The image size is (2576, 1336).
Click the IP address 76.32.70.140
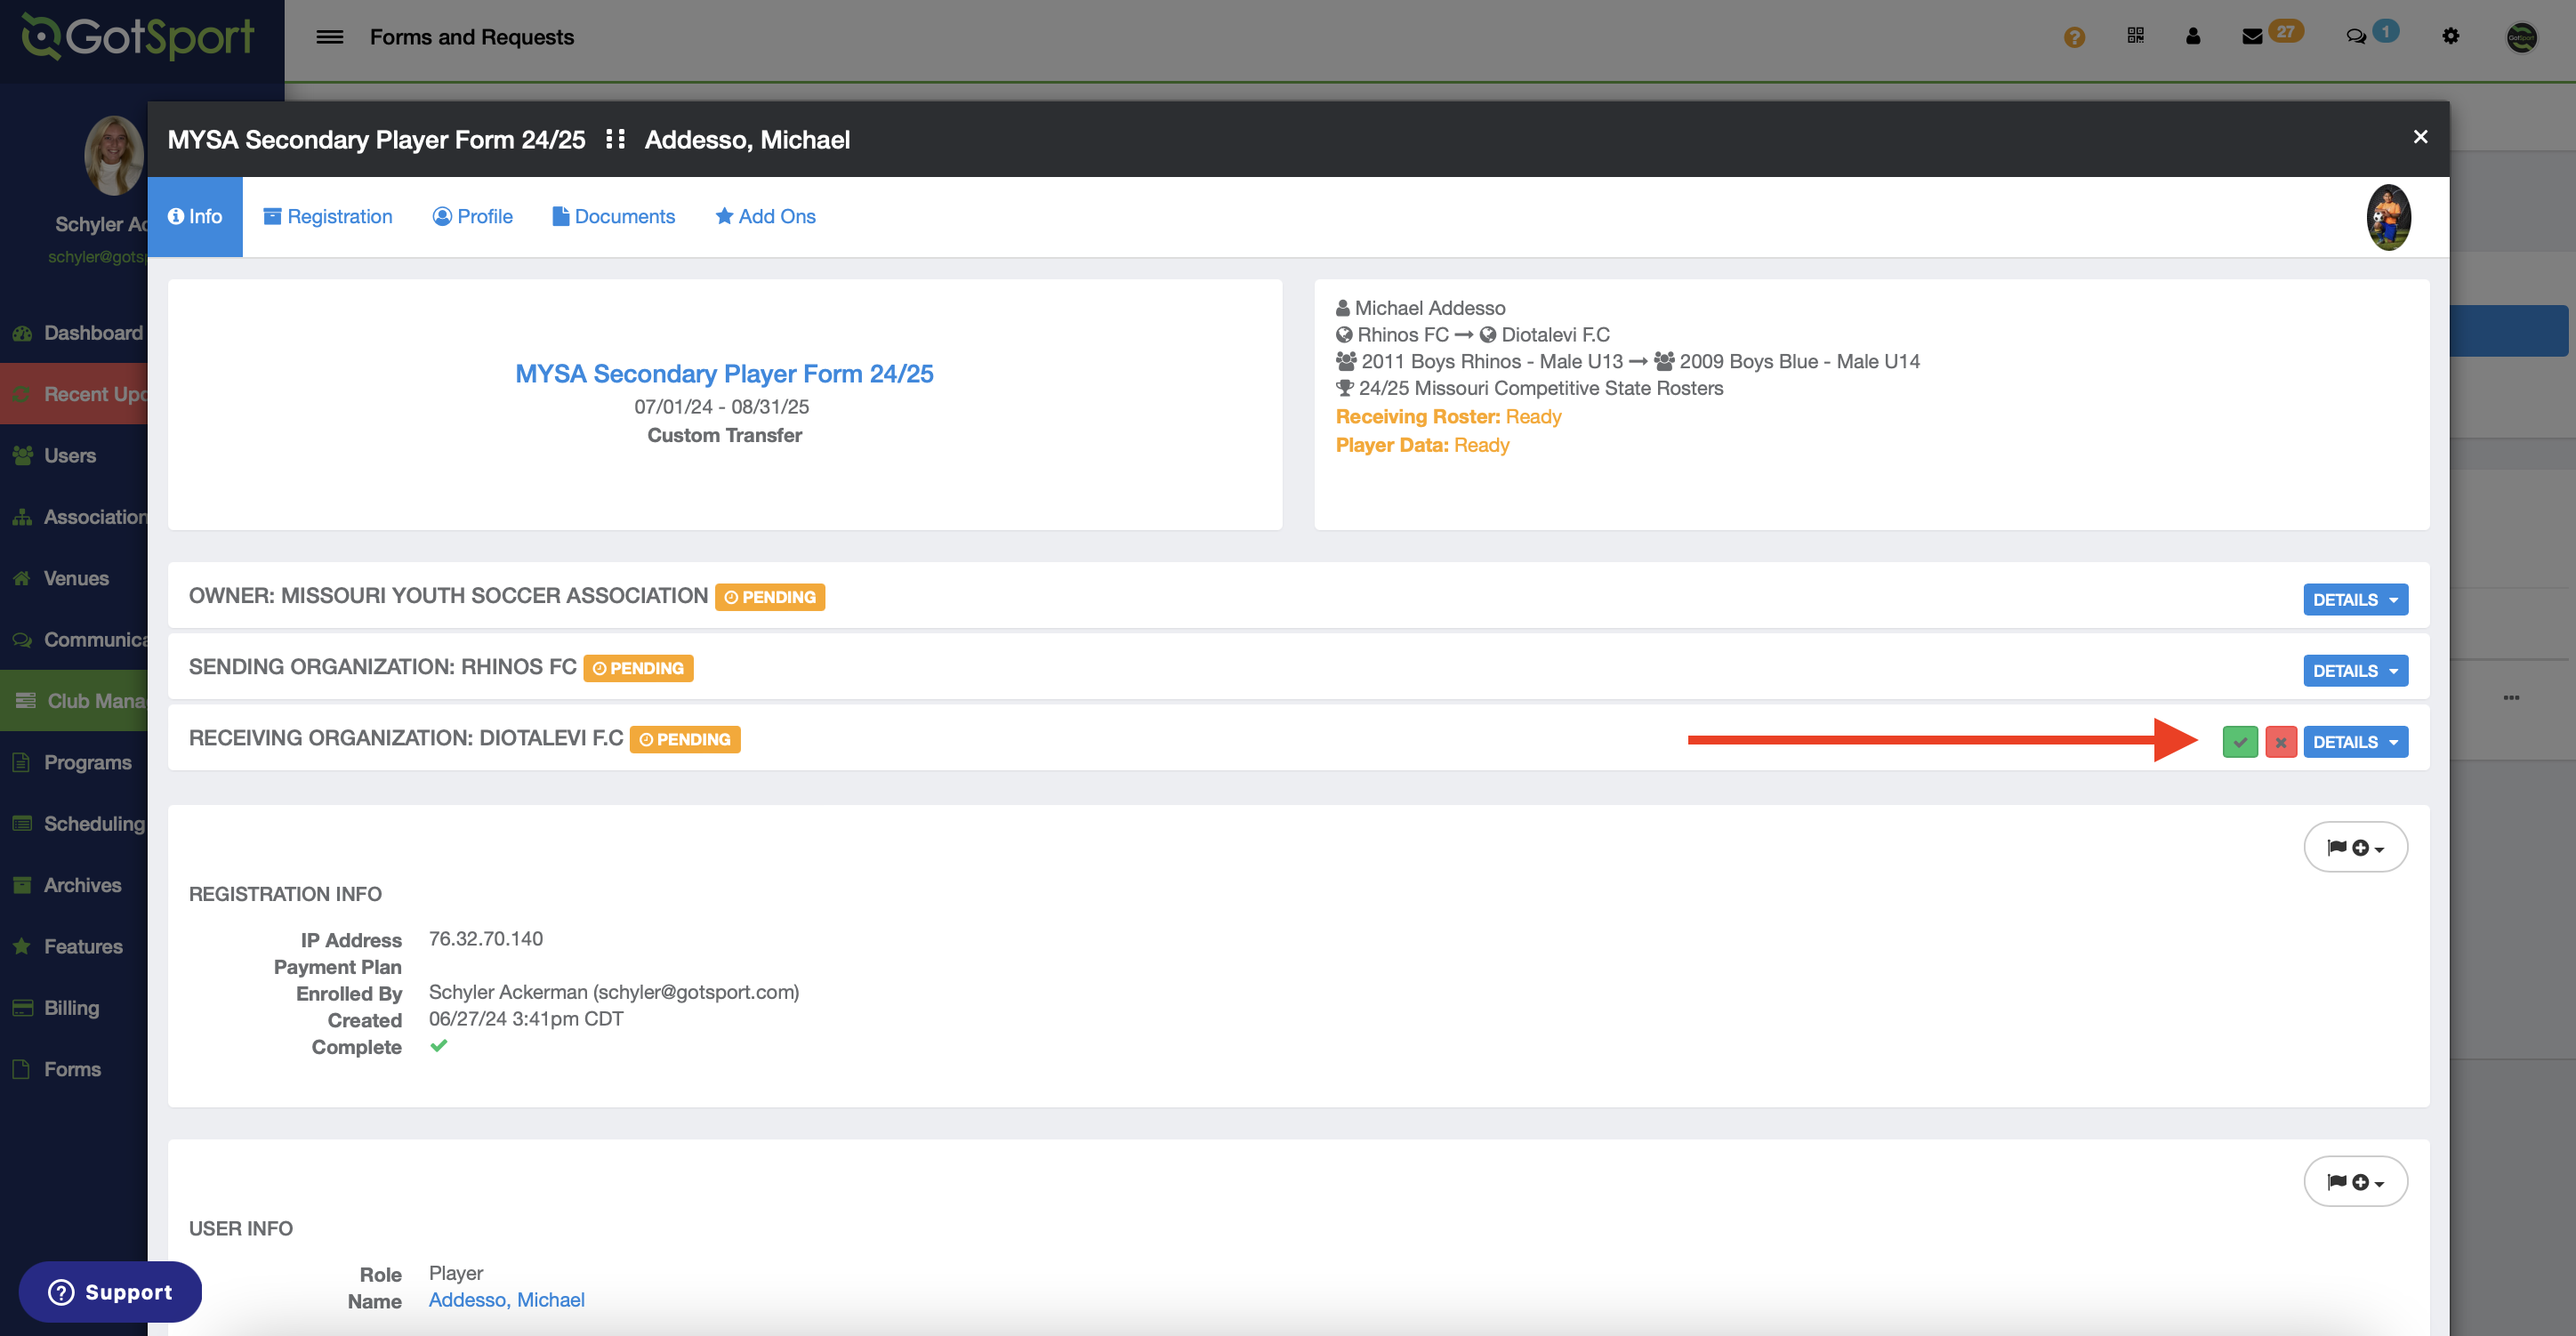486,939
